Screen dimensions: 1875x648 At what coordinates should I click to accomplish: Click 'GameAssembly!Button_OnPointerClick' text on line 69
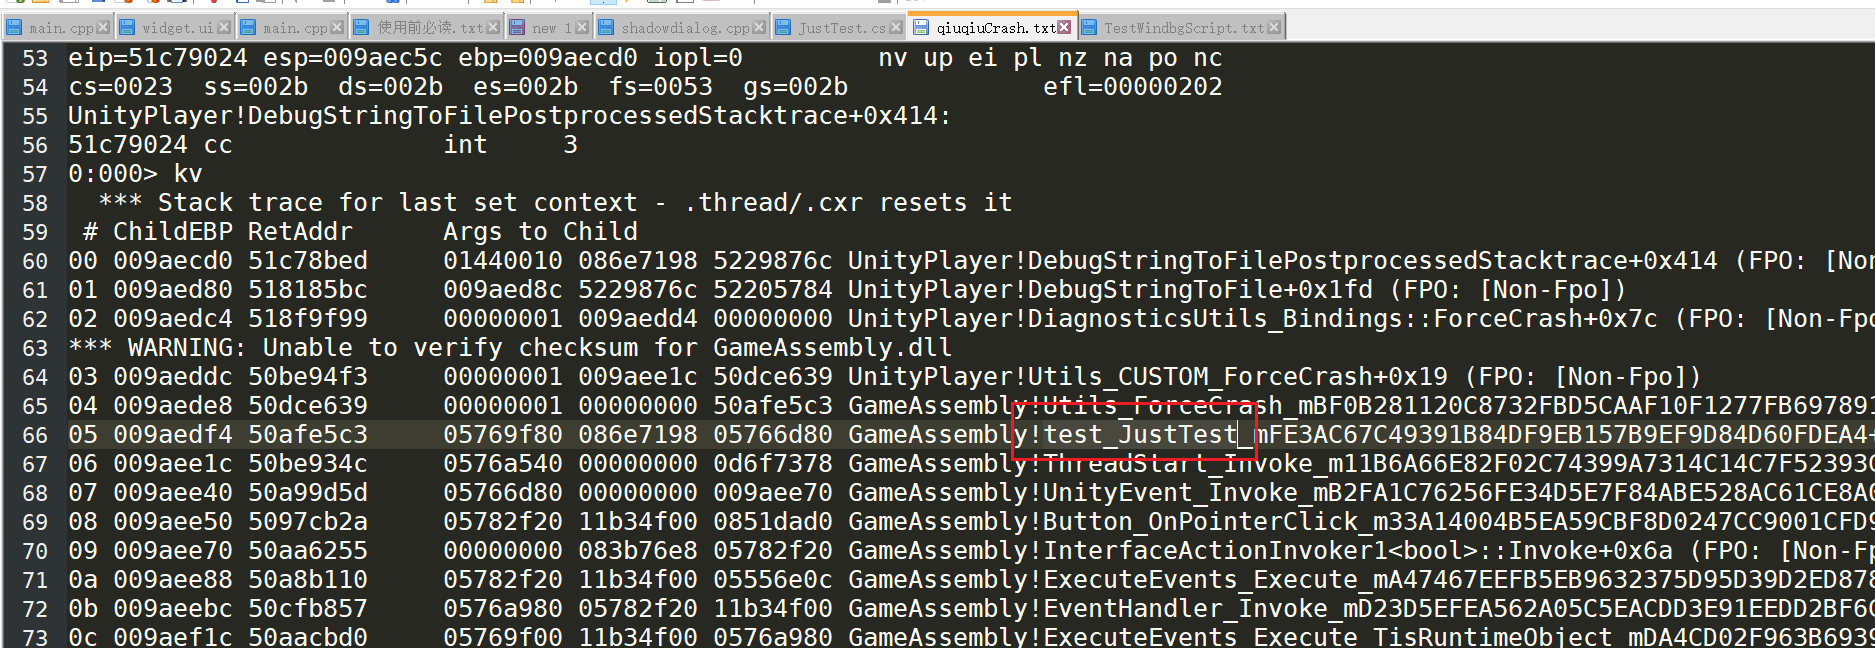(1103, 522)
